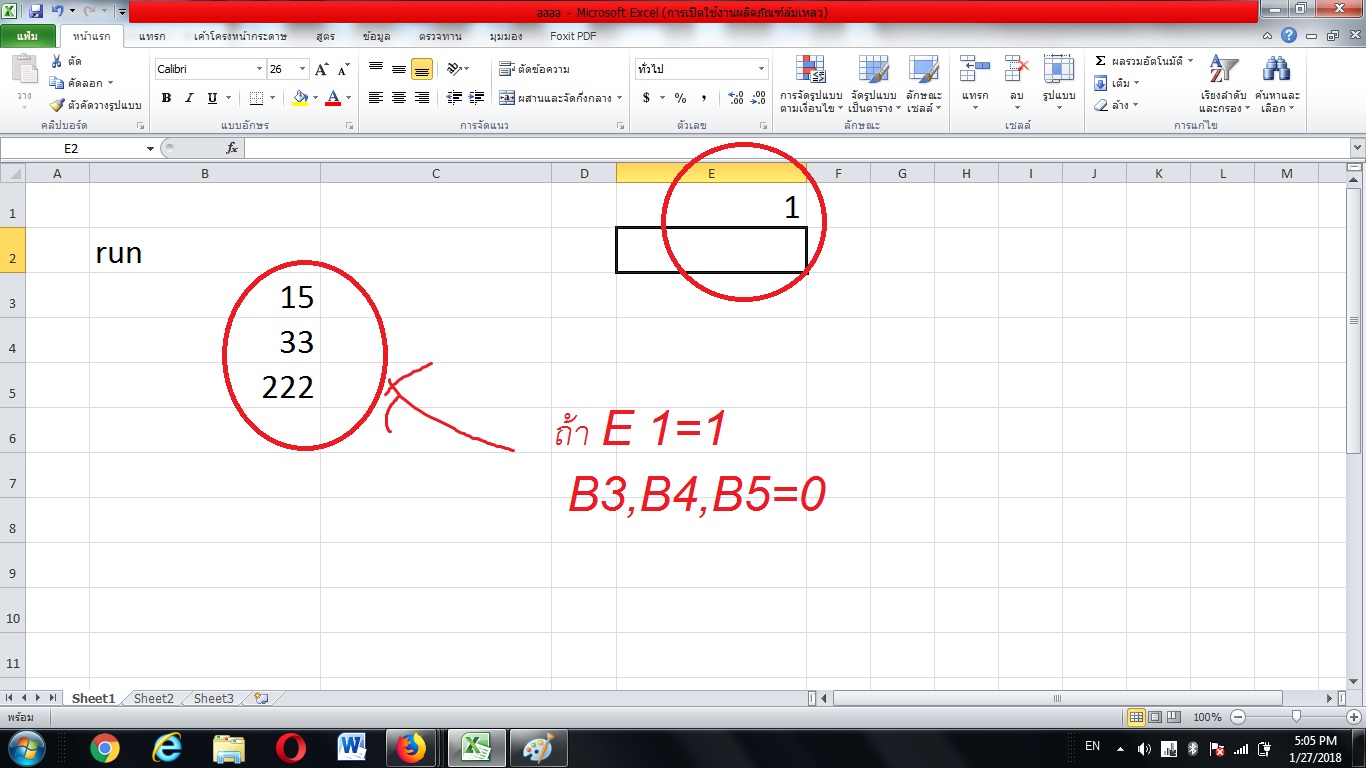Toggle Center horizontal alignment
The width and height of the screenshot is (1366, 768).
(x=399, y=98)
